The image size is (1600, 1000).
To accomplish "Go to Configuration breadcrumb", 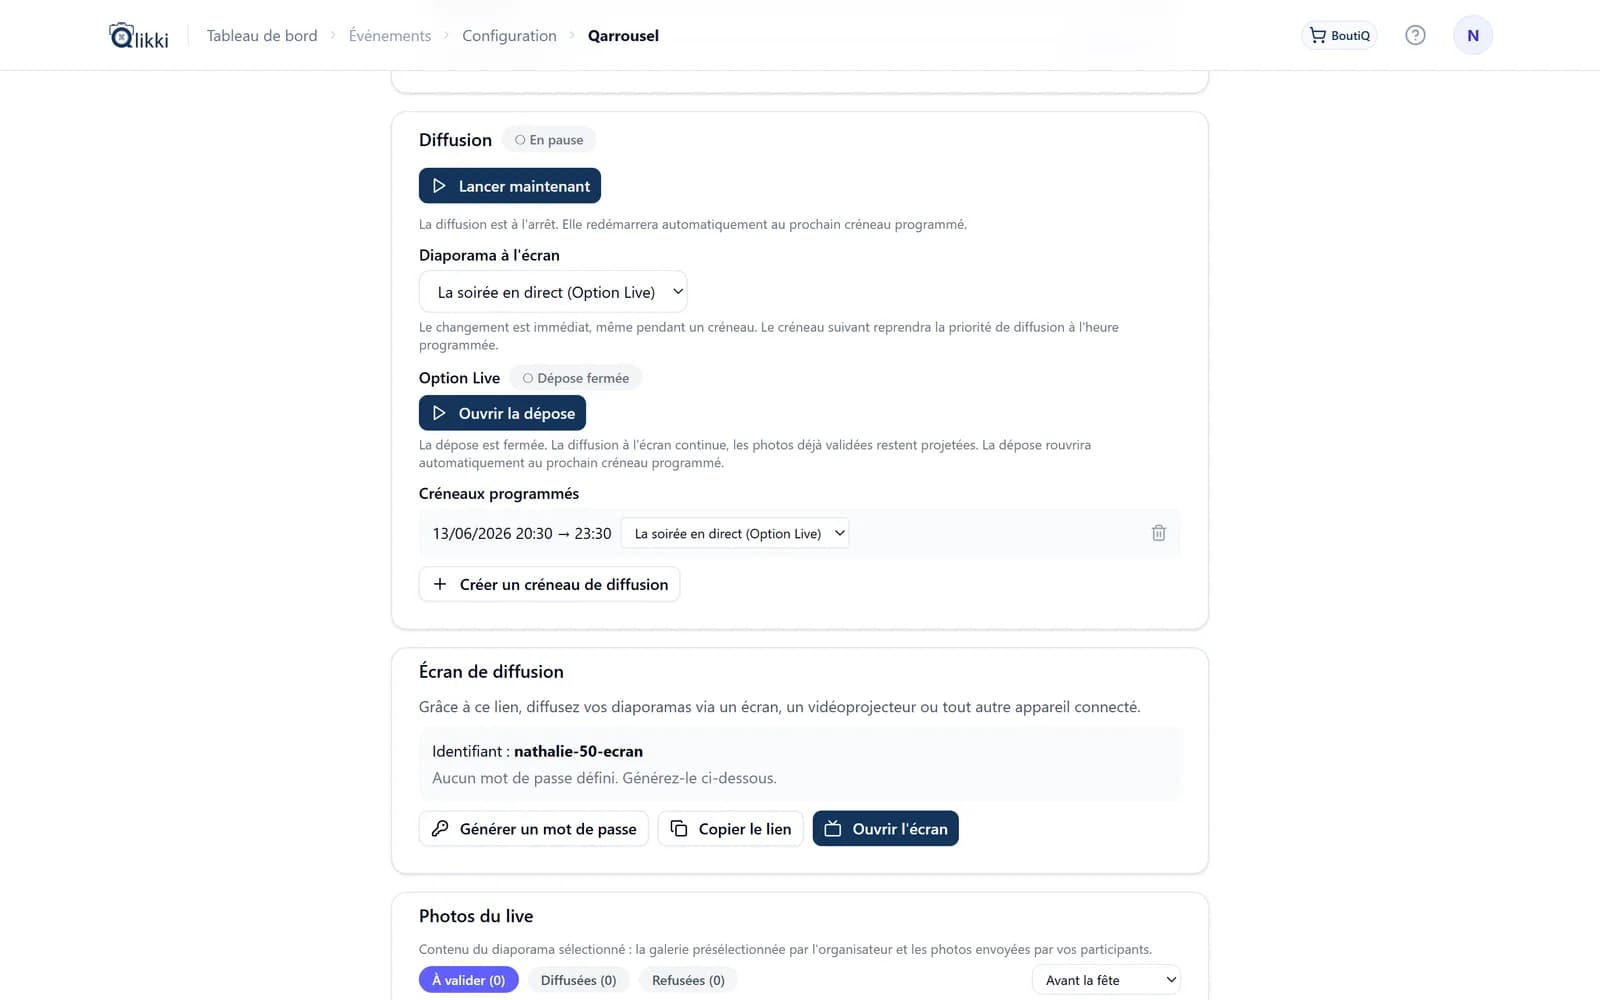I will coord(509,36).
